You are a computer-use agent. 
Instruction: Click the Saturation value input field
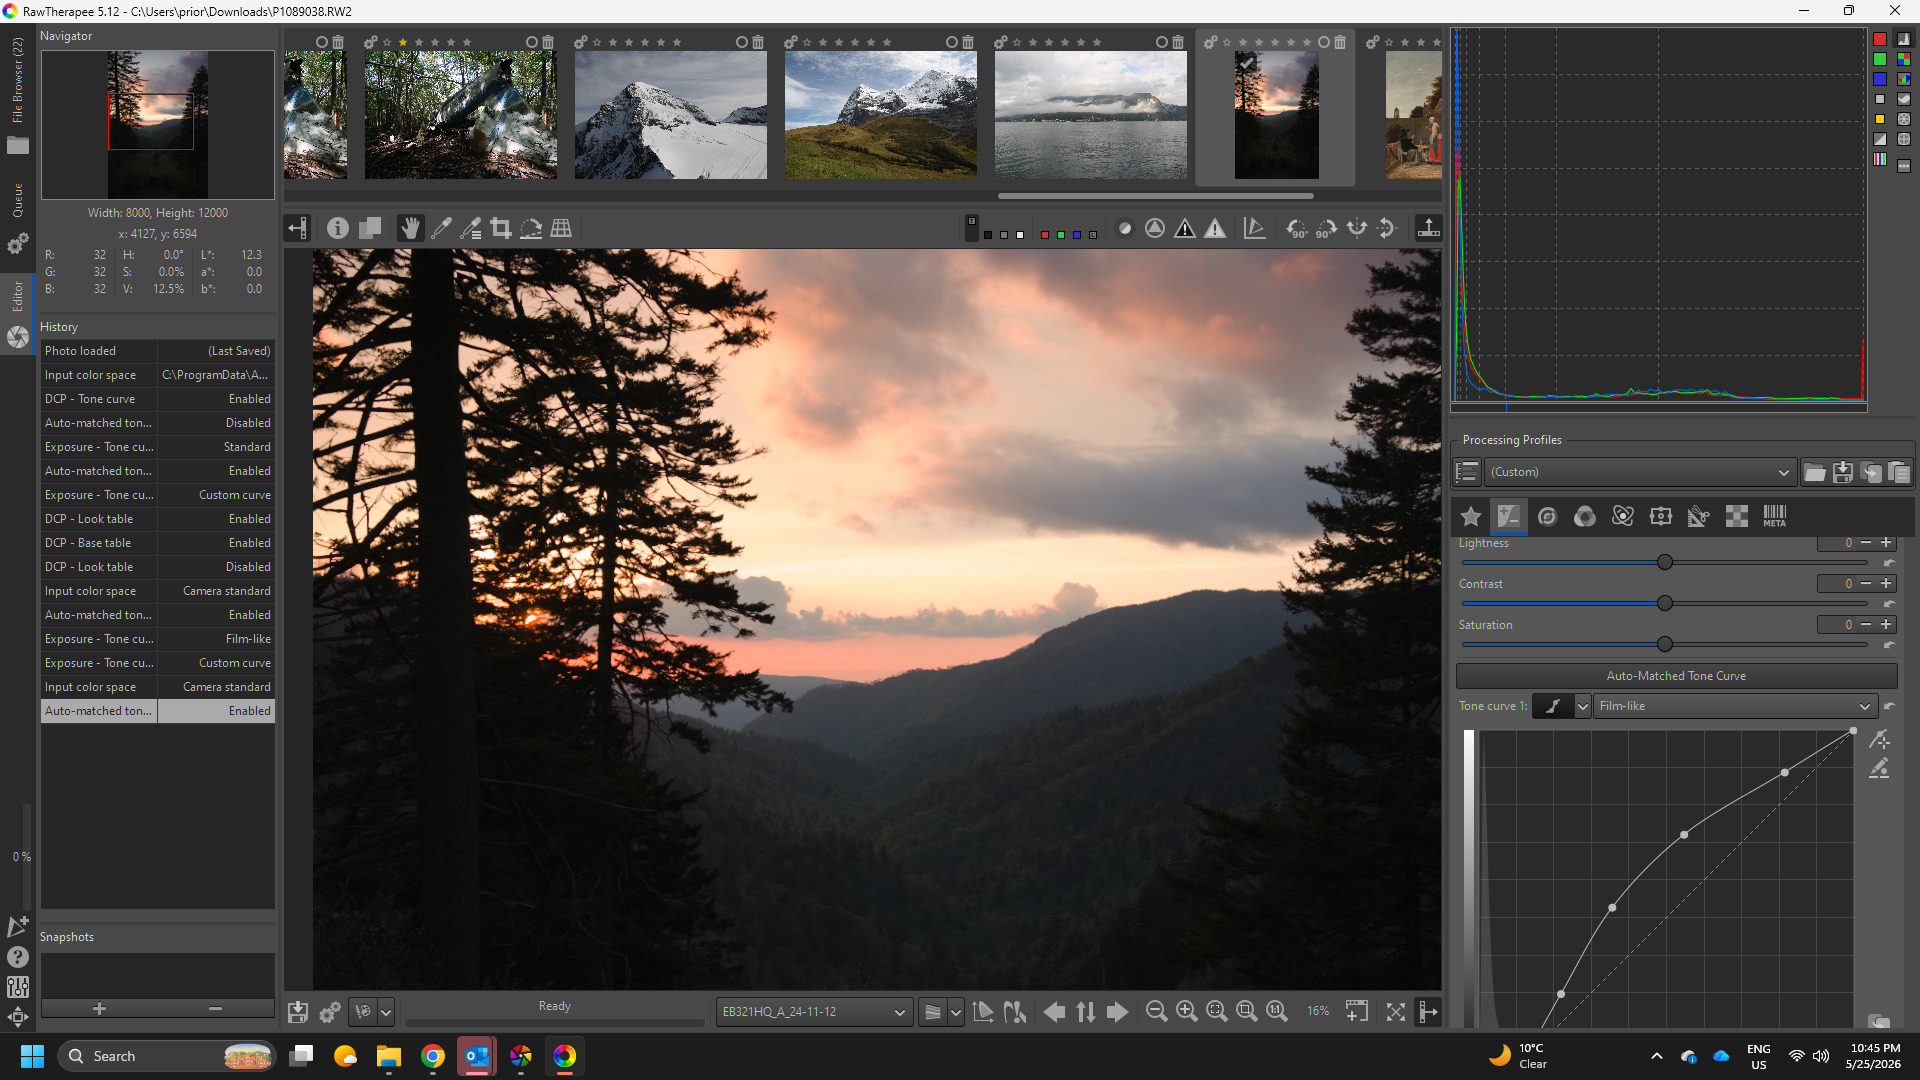[1836, 625]
